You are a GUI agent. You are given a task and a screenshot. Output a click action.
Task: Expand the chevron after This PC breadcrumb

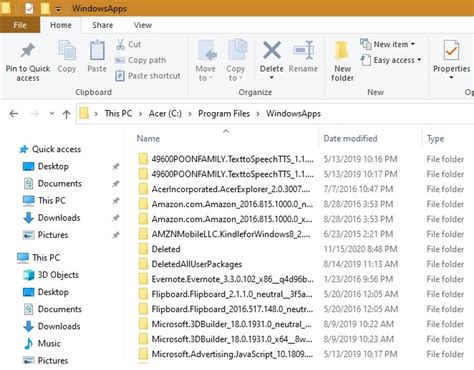(140, 114)
